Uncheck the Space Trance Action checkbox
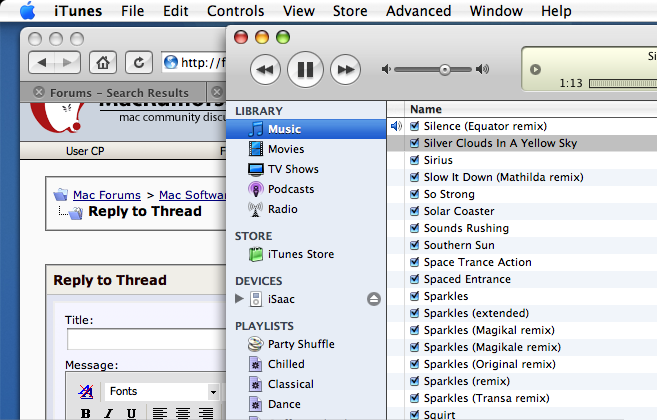This screenshot has height=420, width=657. click(x=414, y=262)
